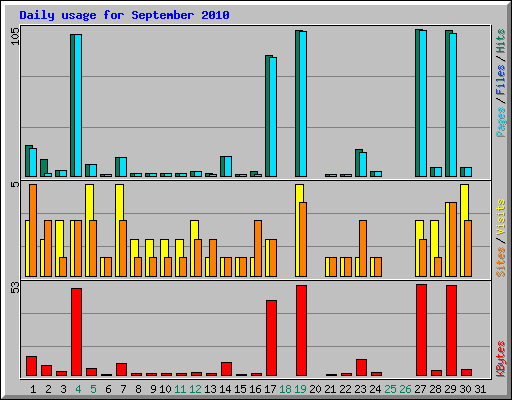This screenshot has width=512, height=400.
Task: Click the yellow visits bar for day 5
Action: (x=89, y=230)
